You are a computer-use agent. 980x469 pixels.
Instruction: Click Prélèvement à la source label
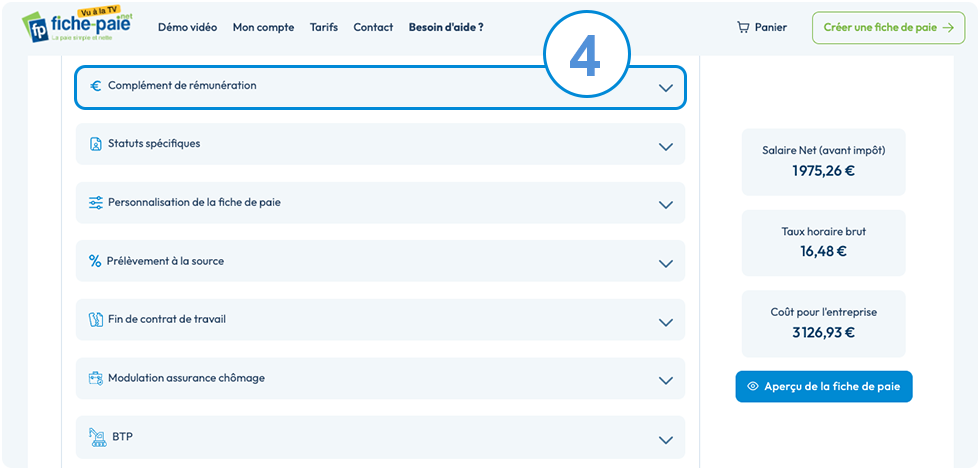[165, 261]
